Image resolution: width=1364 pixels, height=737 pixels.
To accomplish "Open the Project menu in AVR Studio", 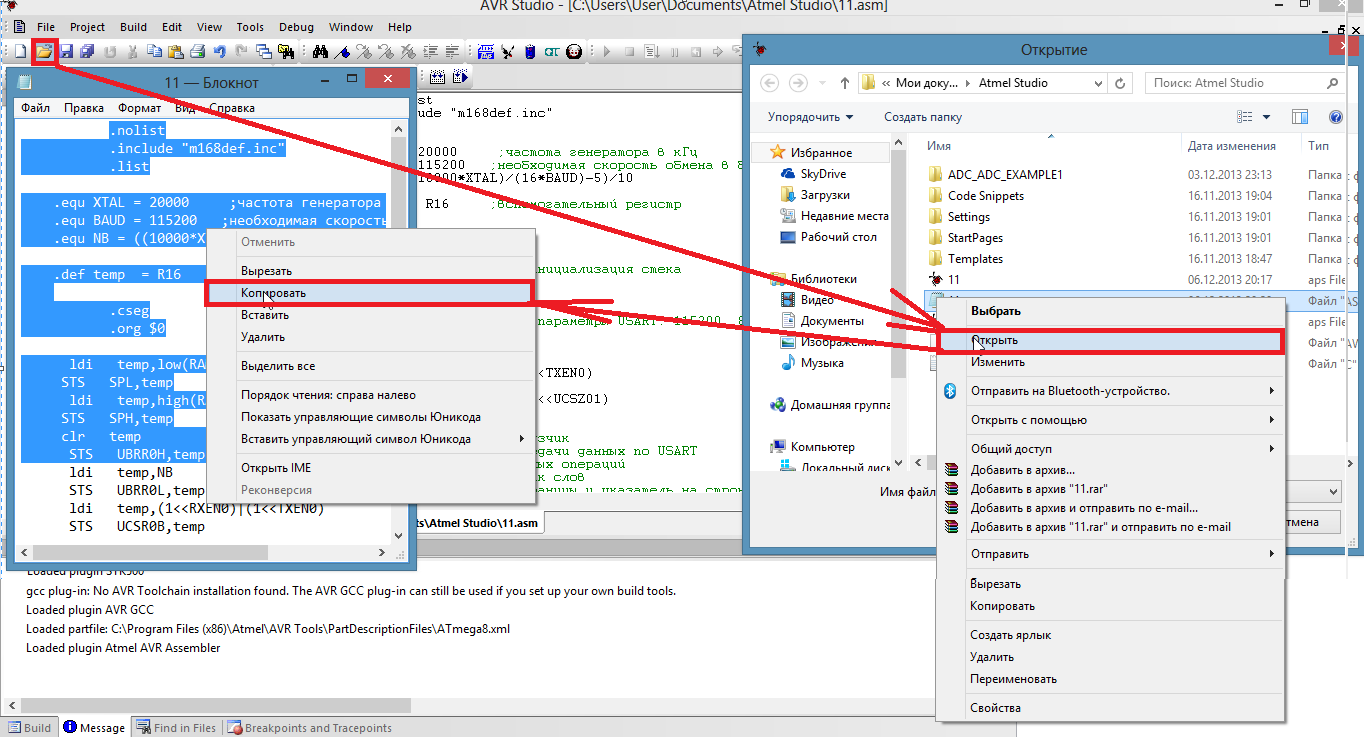I will (88, 27).
